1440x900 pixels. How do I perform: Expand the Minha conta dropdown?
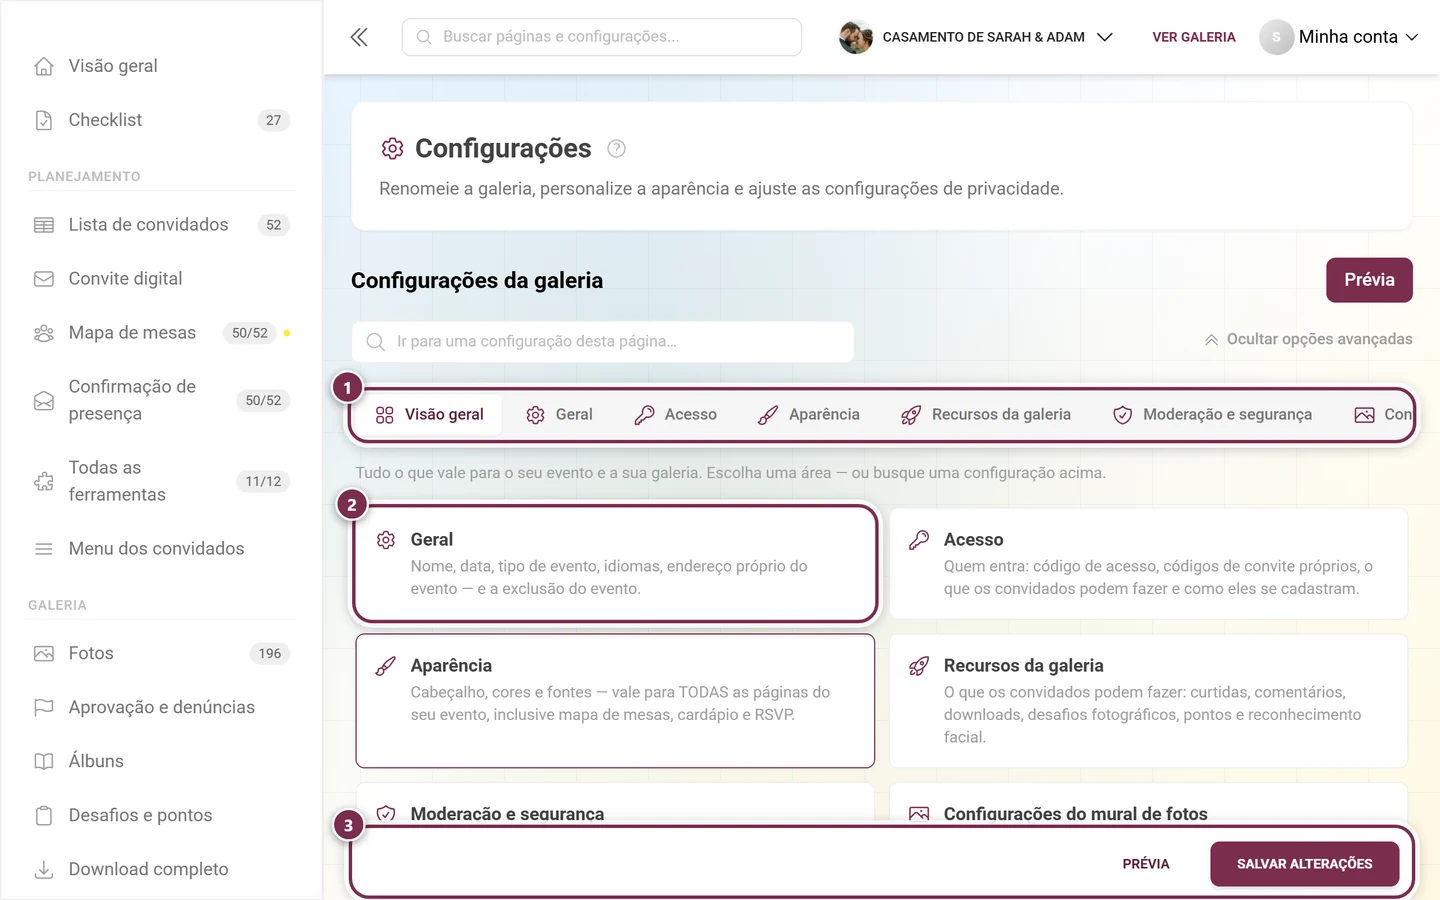click(x=1412, y=37)
